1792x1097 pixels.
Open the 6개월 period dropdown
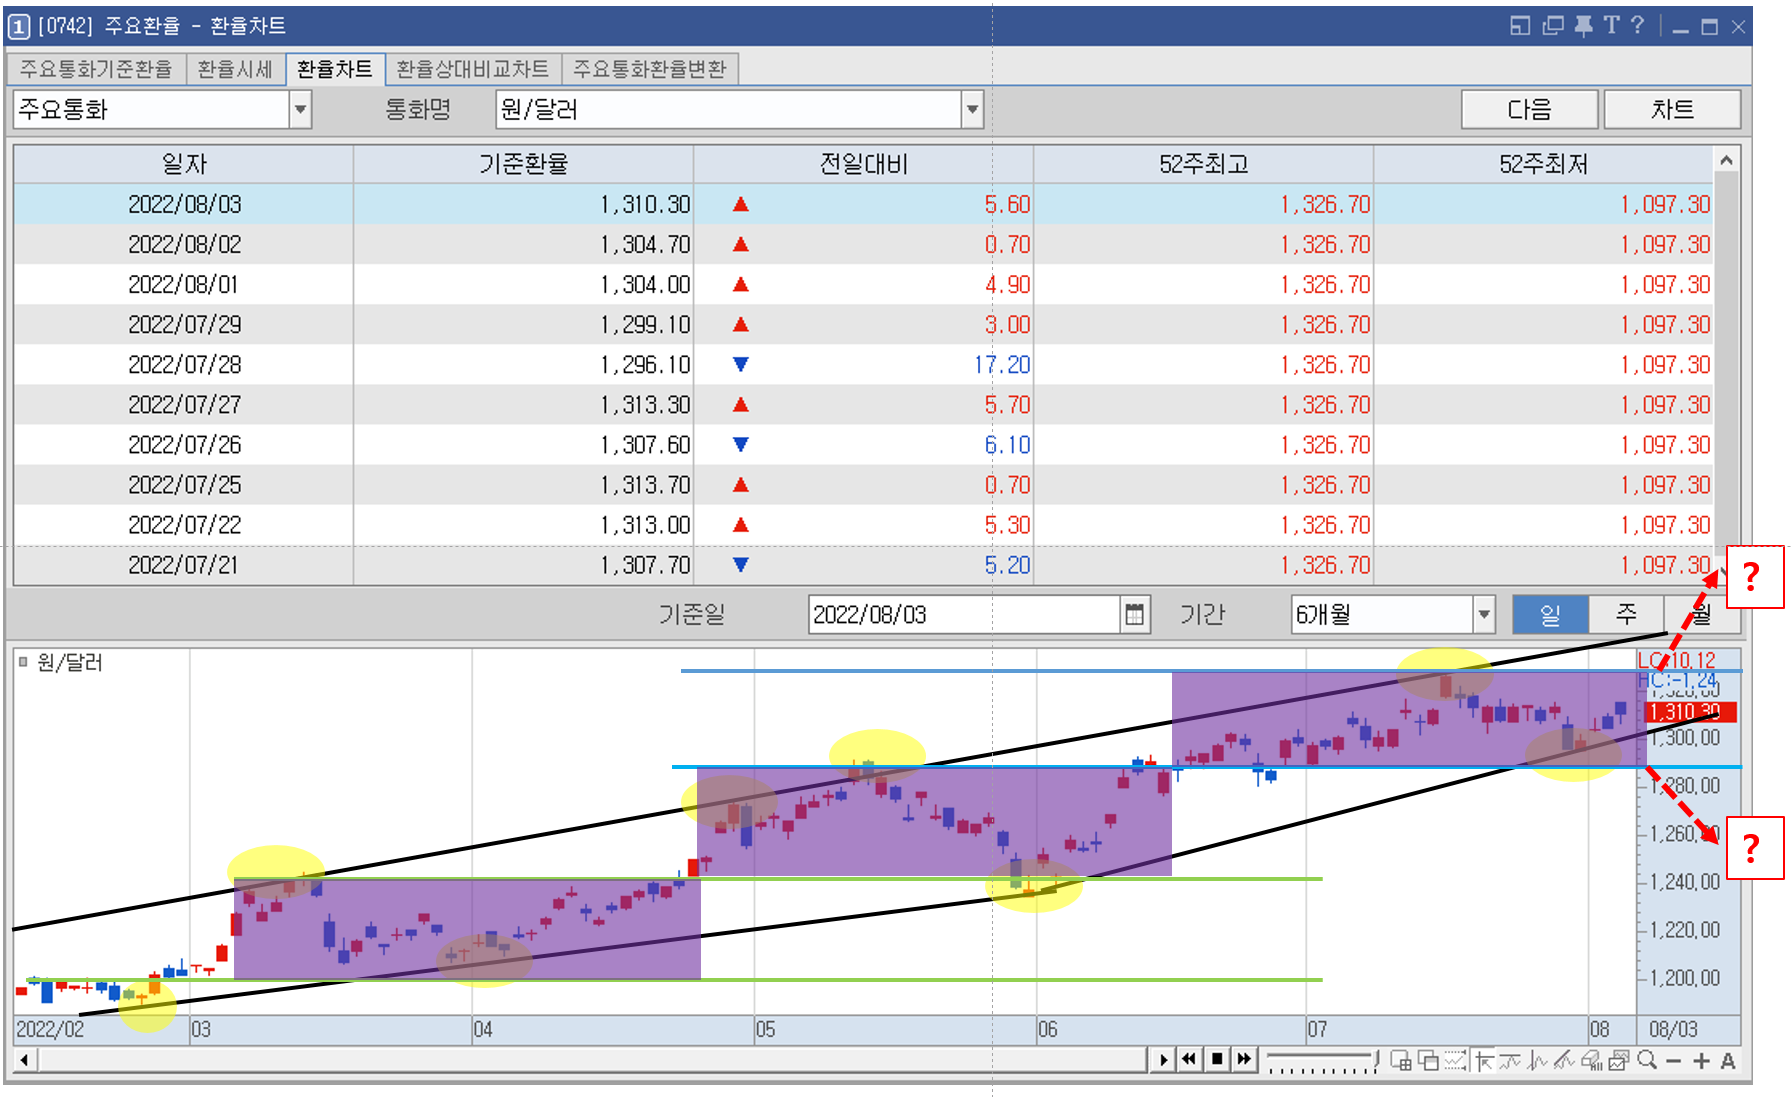tap(1484, 614)
